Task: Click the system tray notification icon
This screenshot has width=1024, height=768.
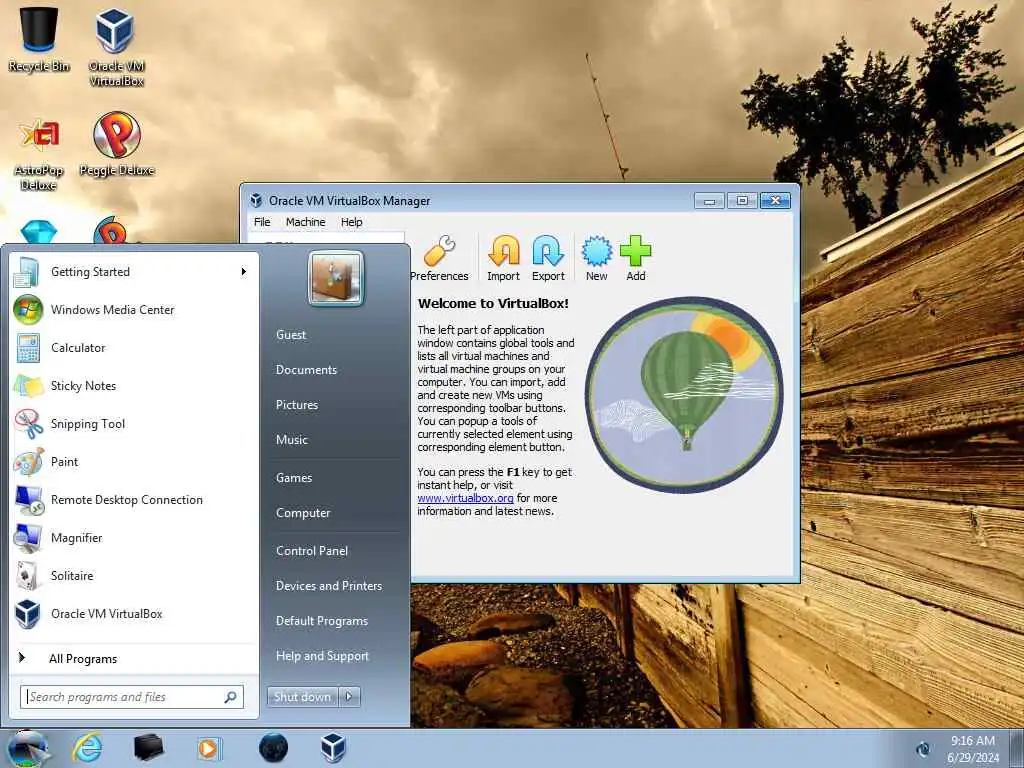Action: pos(923,749)
